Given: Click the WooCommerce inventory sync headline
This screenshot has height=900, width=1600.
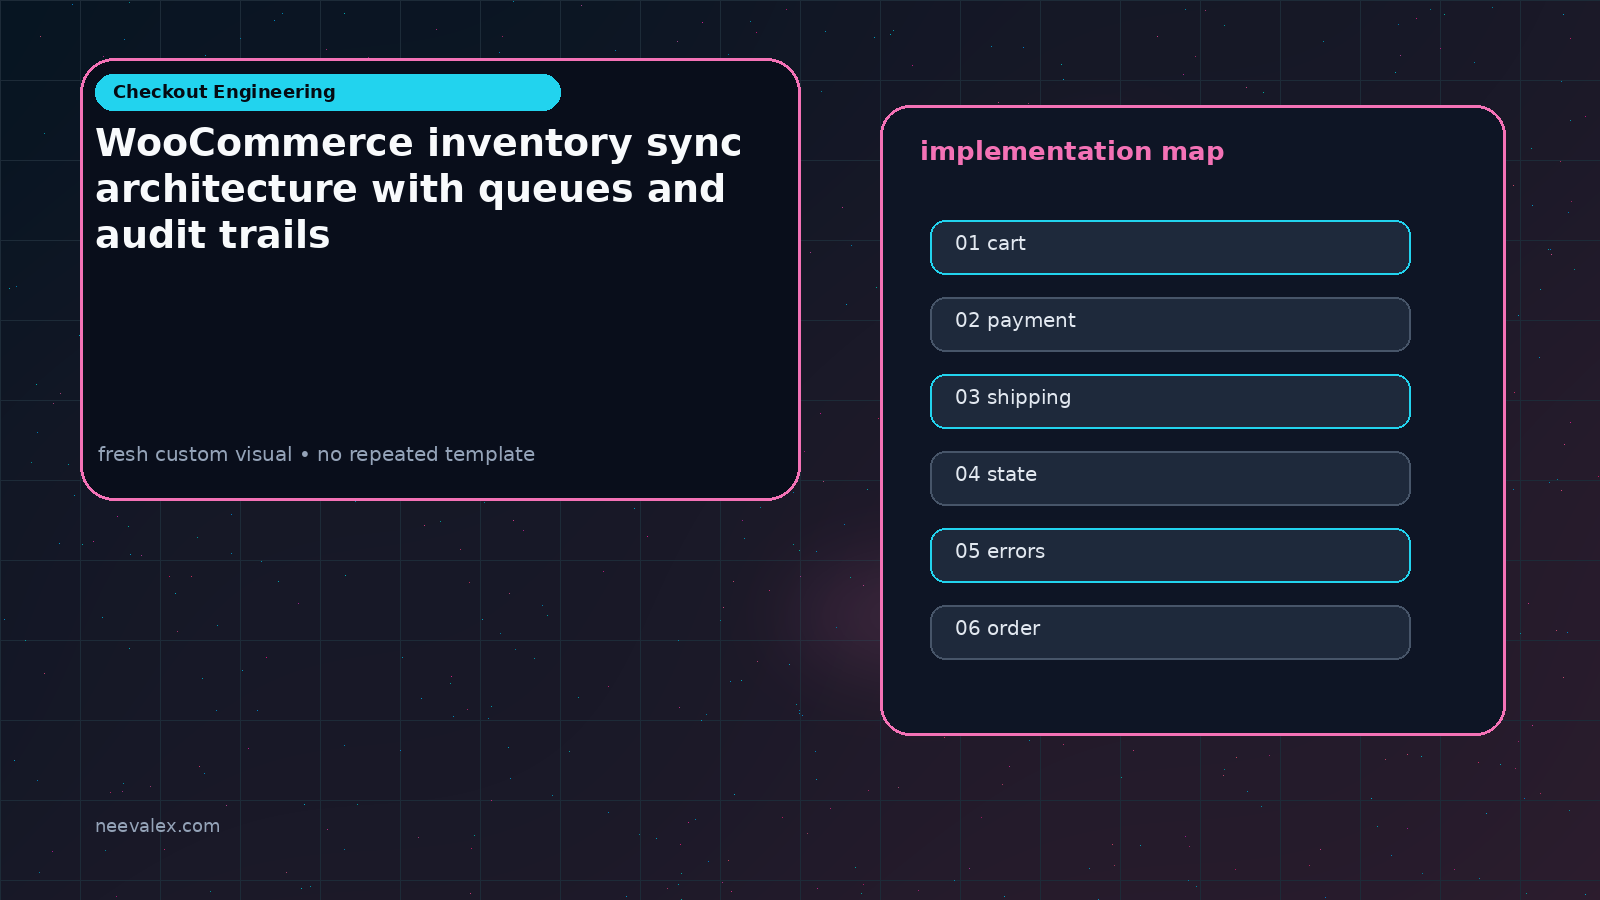Looking at the screenshot, I should point(418,188).
